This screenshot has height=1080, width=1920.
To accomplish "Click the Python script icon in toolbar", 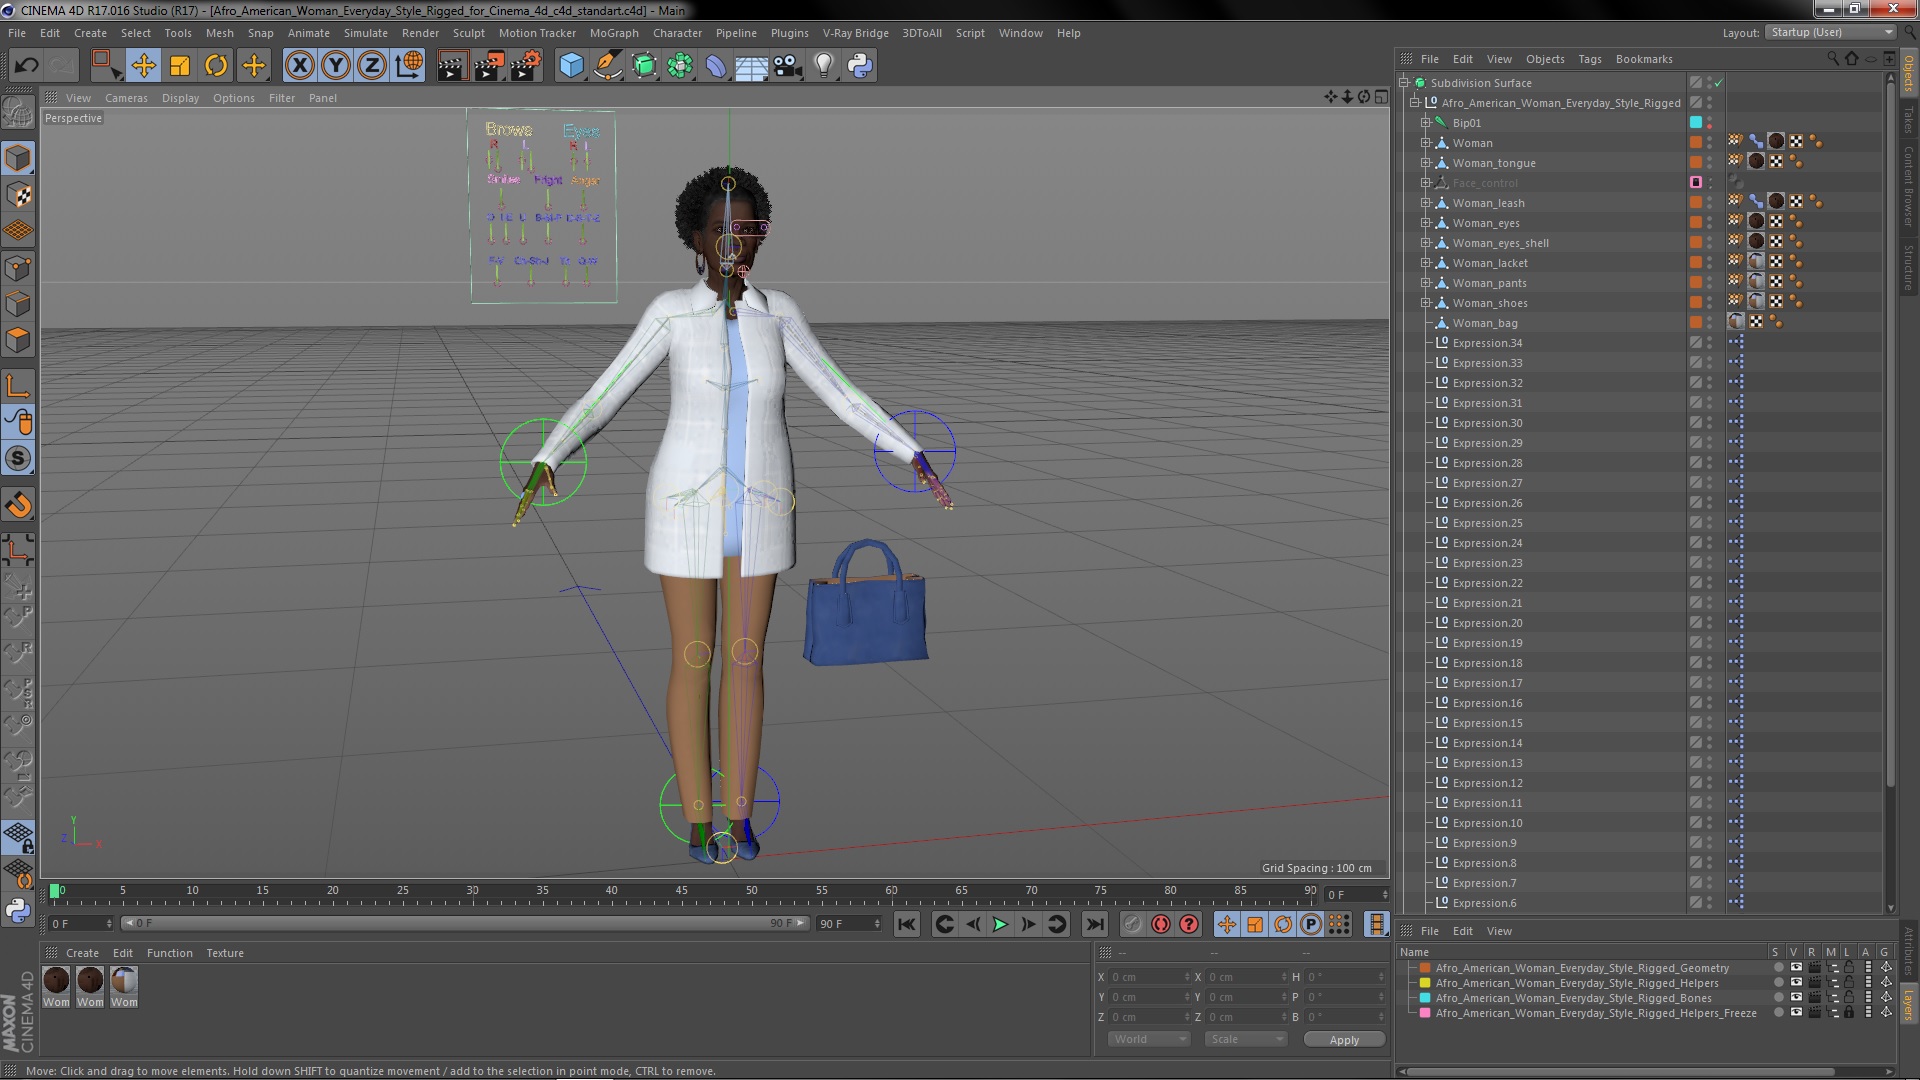I will click(x=860, y=66).
